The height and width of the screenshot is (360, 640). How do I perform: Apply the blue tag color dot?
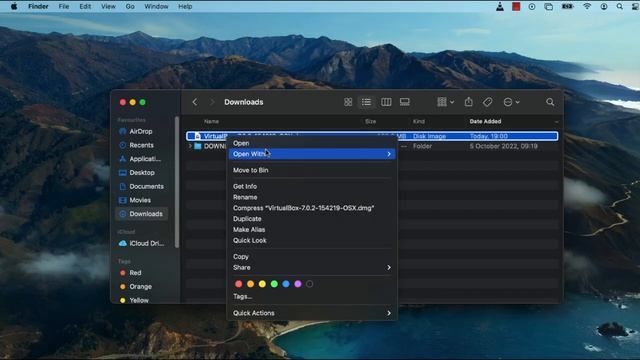[286, 284]
